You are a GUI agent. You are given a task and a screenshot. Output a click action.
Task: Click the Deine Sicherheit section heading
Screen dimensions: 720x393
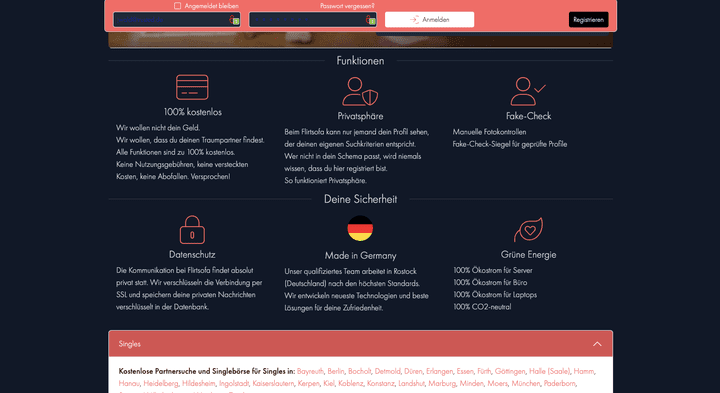(x=360, y=199)
